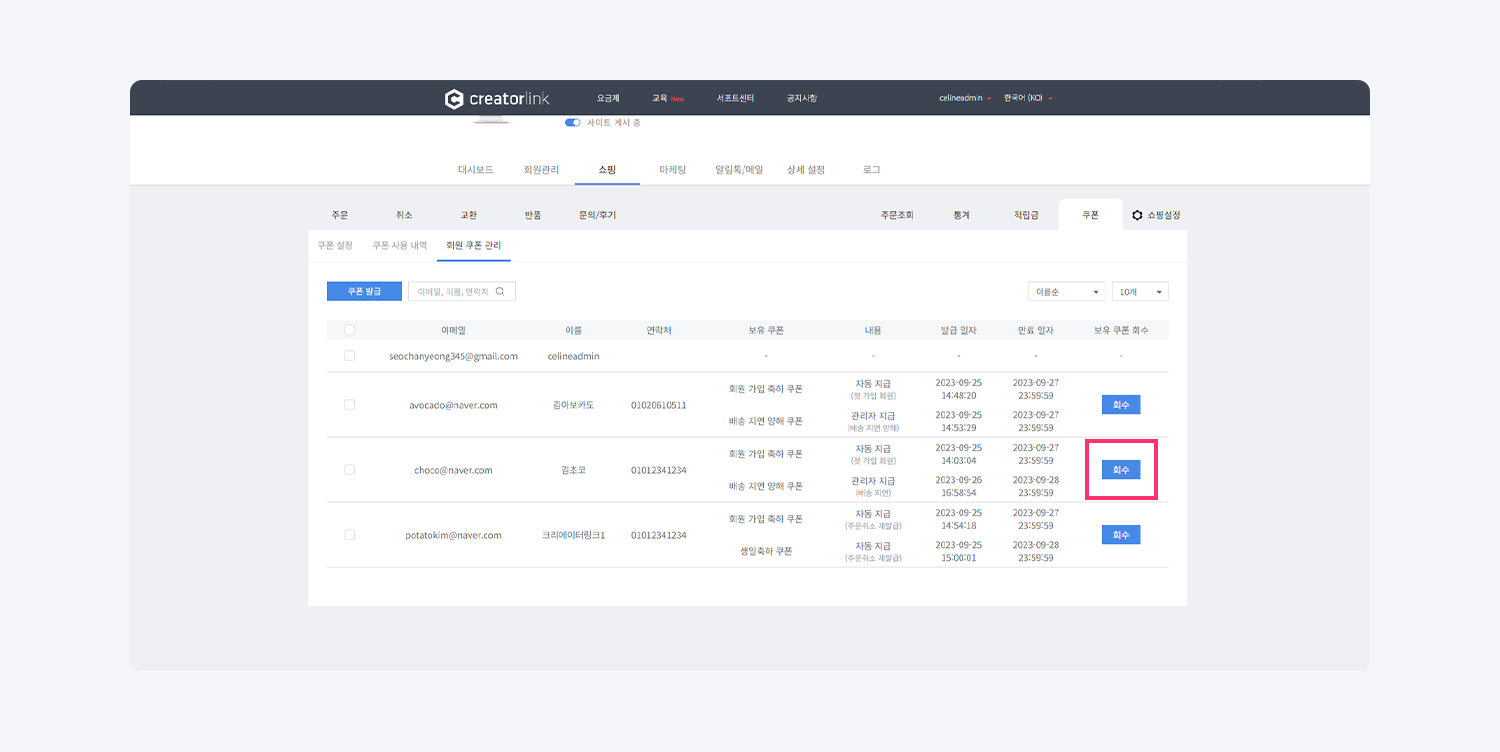Click the search magnifier icon
Viewport: 1500px width, 752px height.
point(501,291)
